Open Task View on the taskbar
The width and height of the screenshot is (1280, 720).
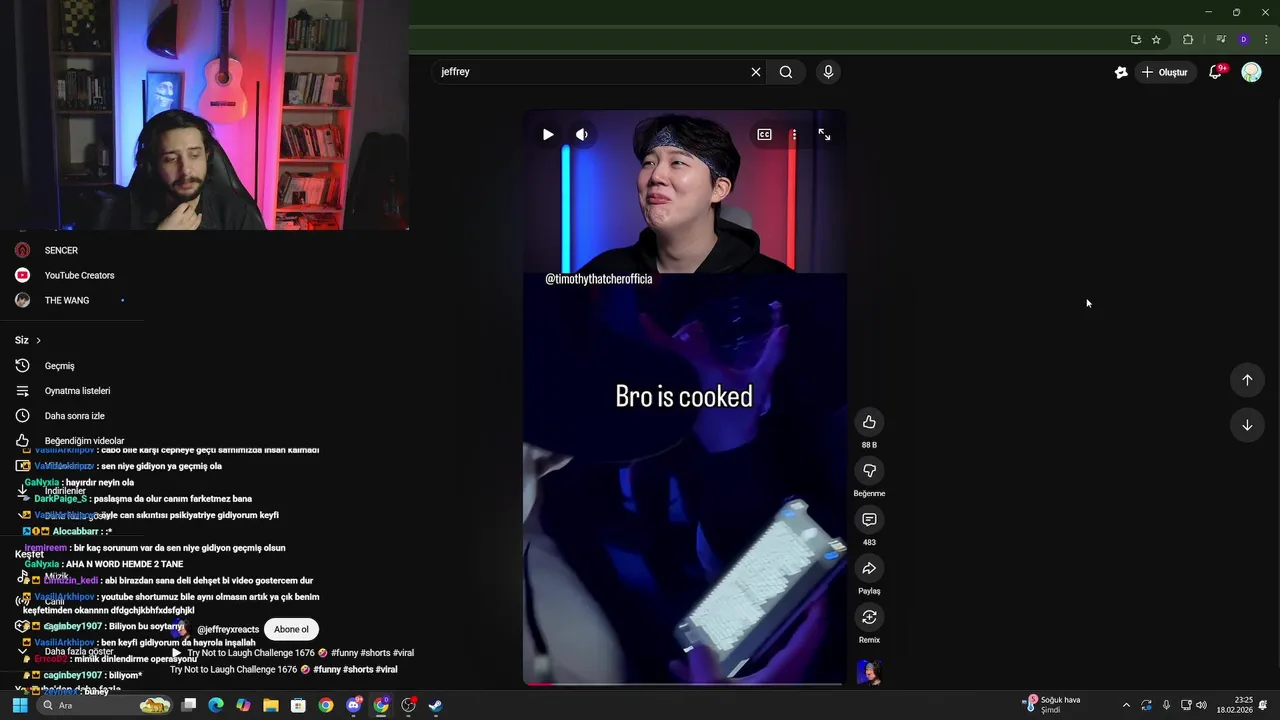point(188,705)
